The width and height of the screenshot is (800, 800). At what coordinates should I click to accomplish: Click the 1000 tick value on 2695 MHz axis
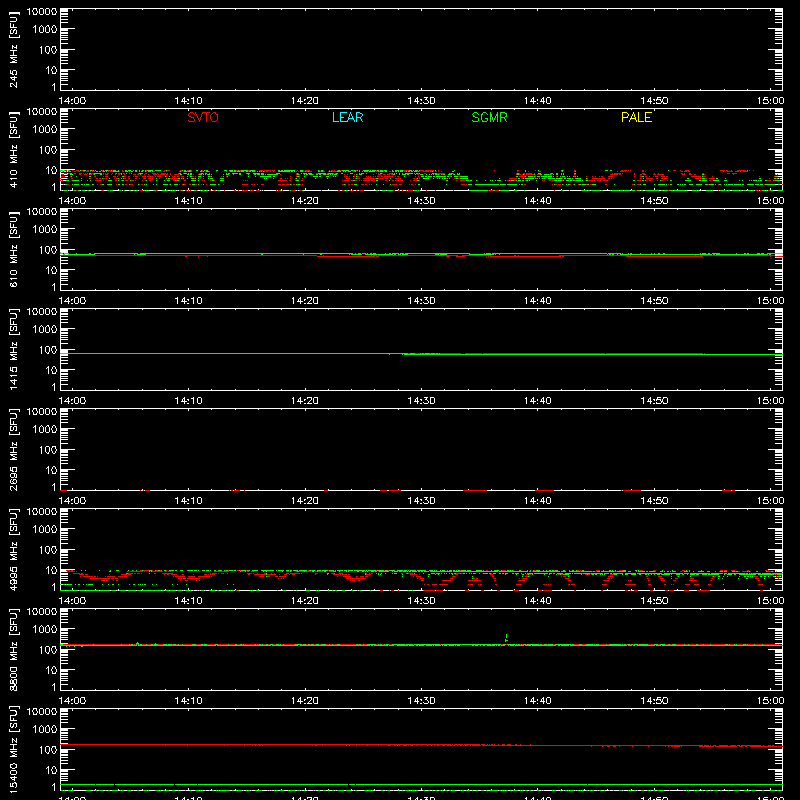[x=45, y=430]
